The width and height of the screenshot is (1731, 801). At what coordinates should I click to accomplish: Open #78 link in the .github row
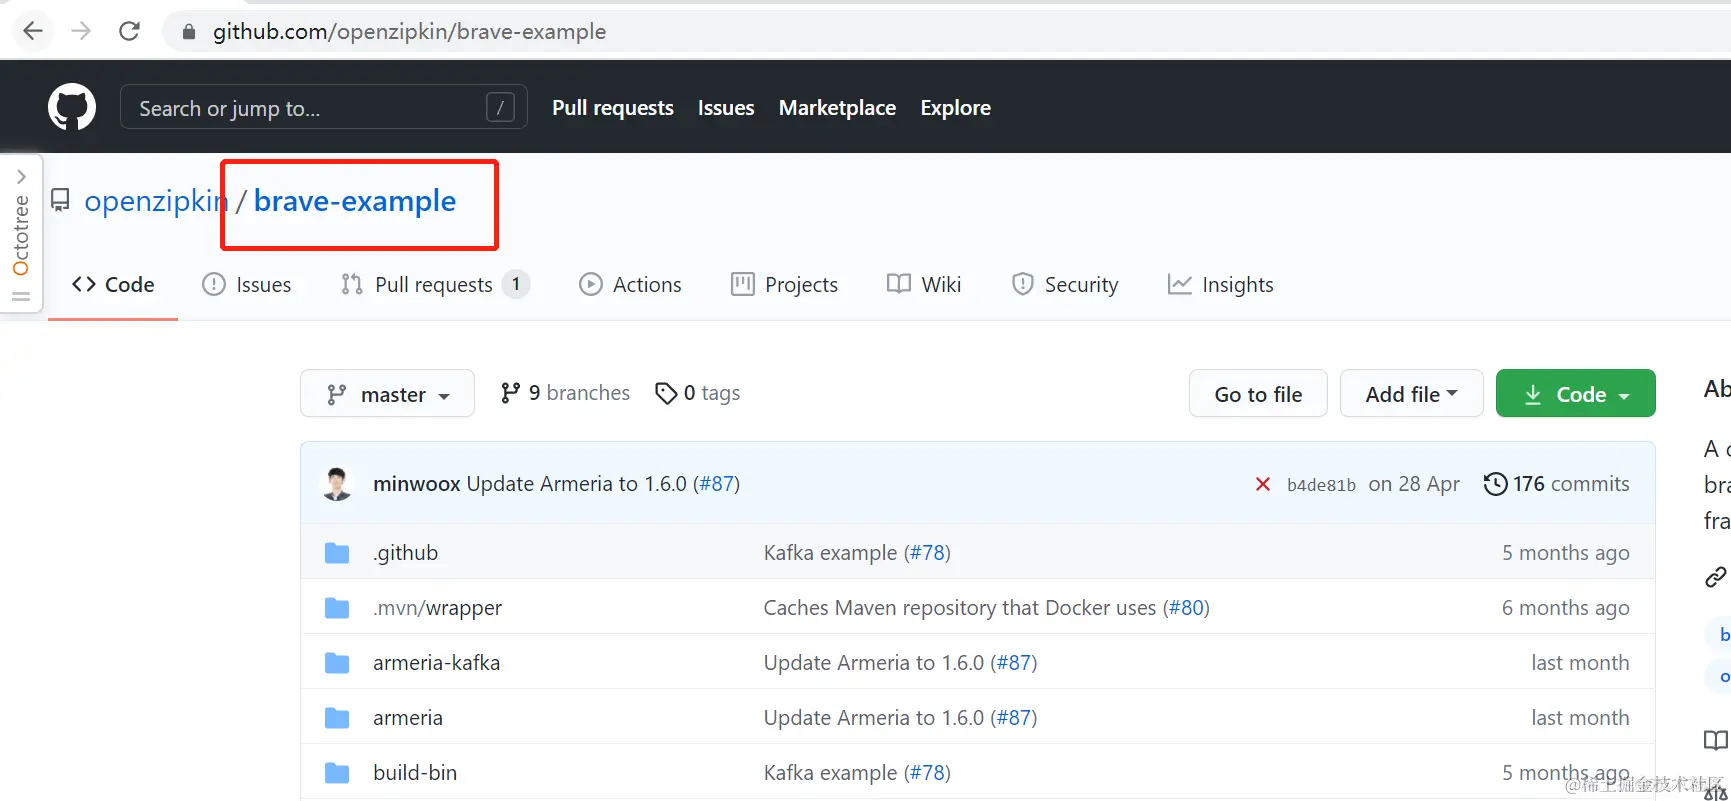point(927,553)
